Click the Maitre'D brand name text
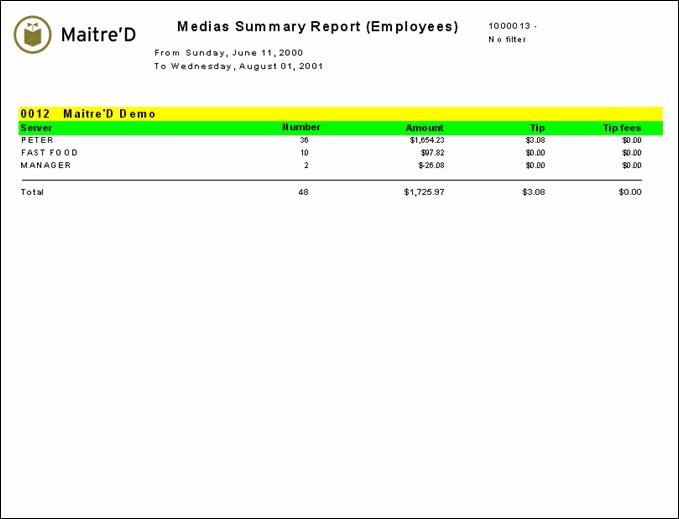This screenshot has height=519, width=679. pos(98,35)
